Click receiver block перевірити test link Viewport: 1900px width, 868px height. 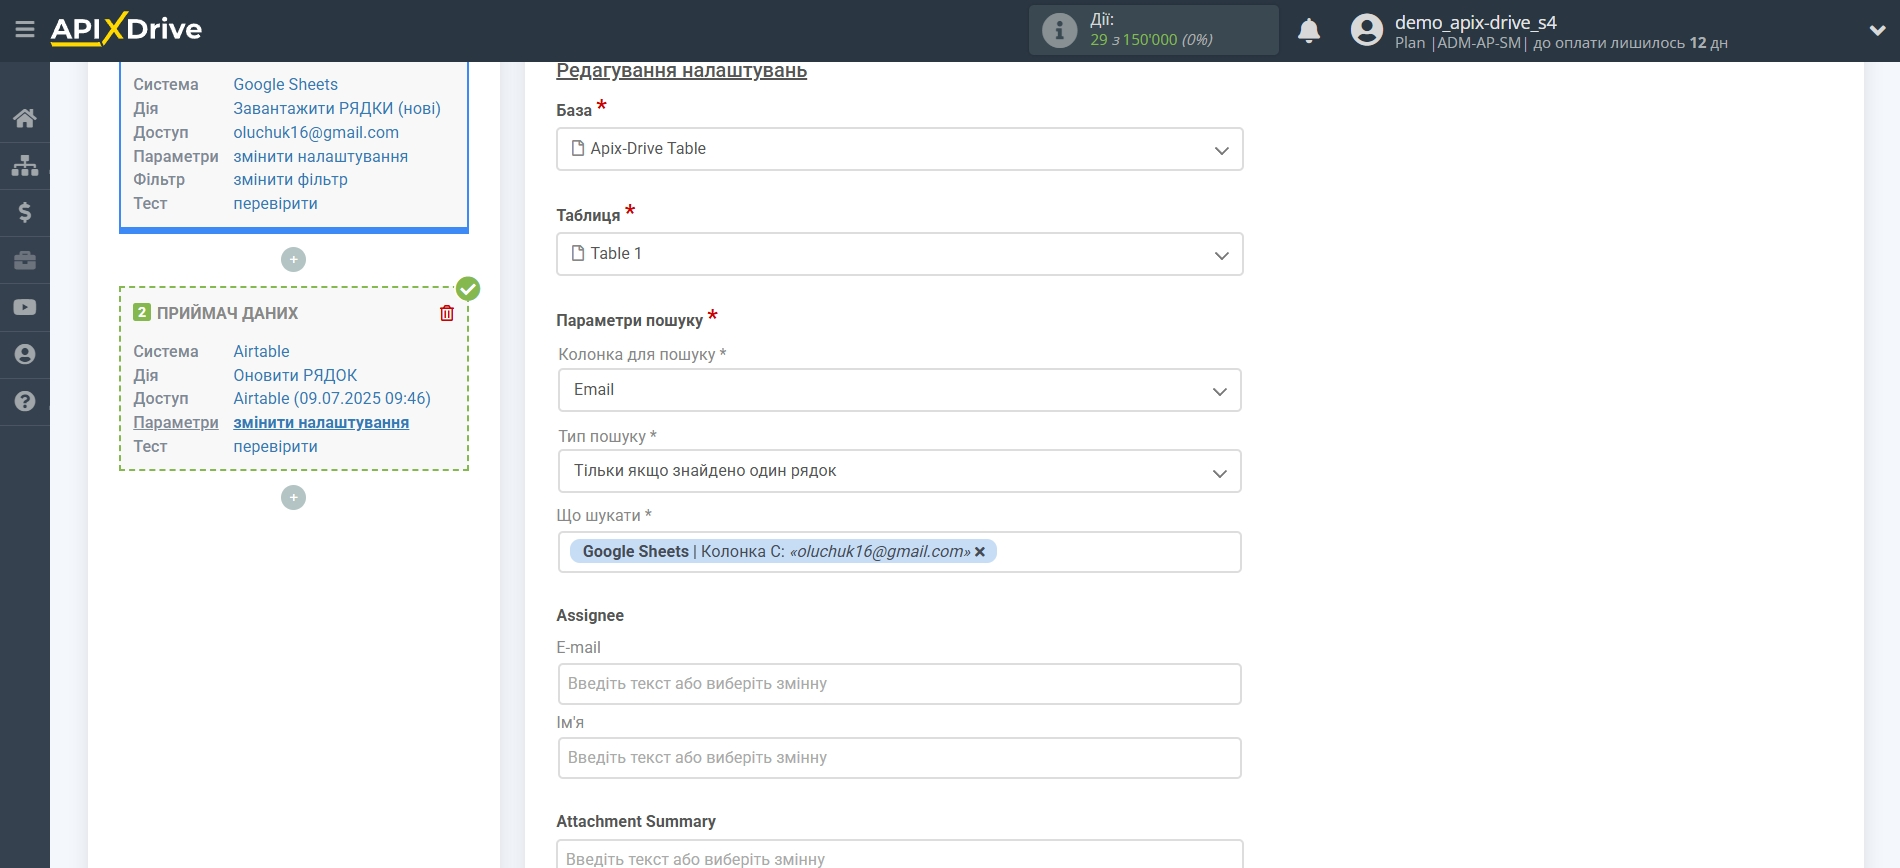(276, 447)
